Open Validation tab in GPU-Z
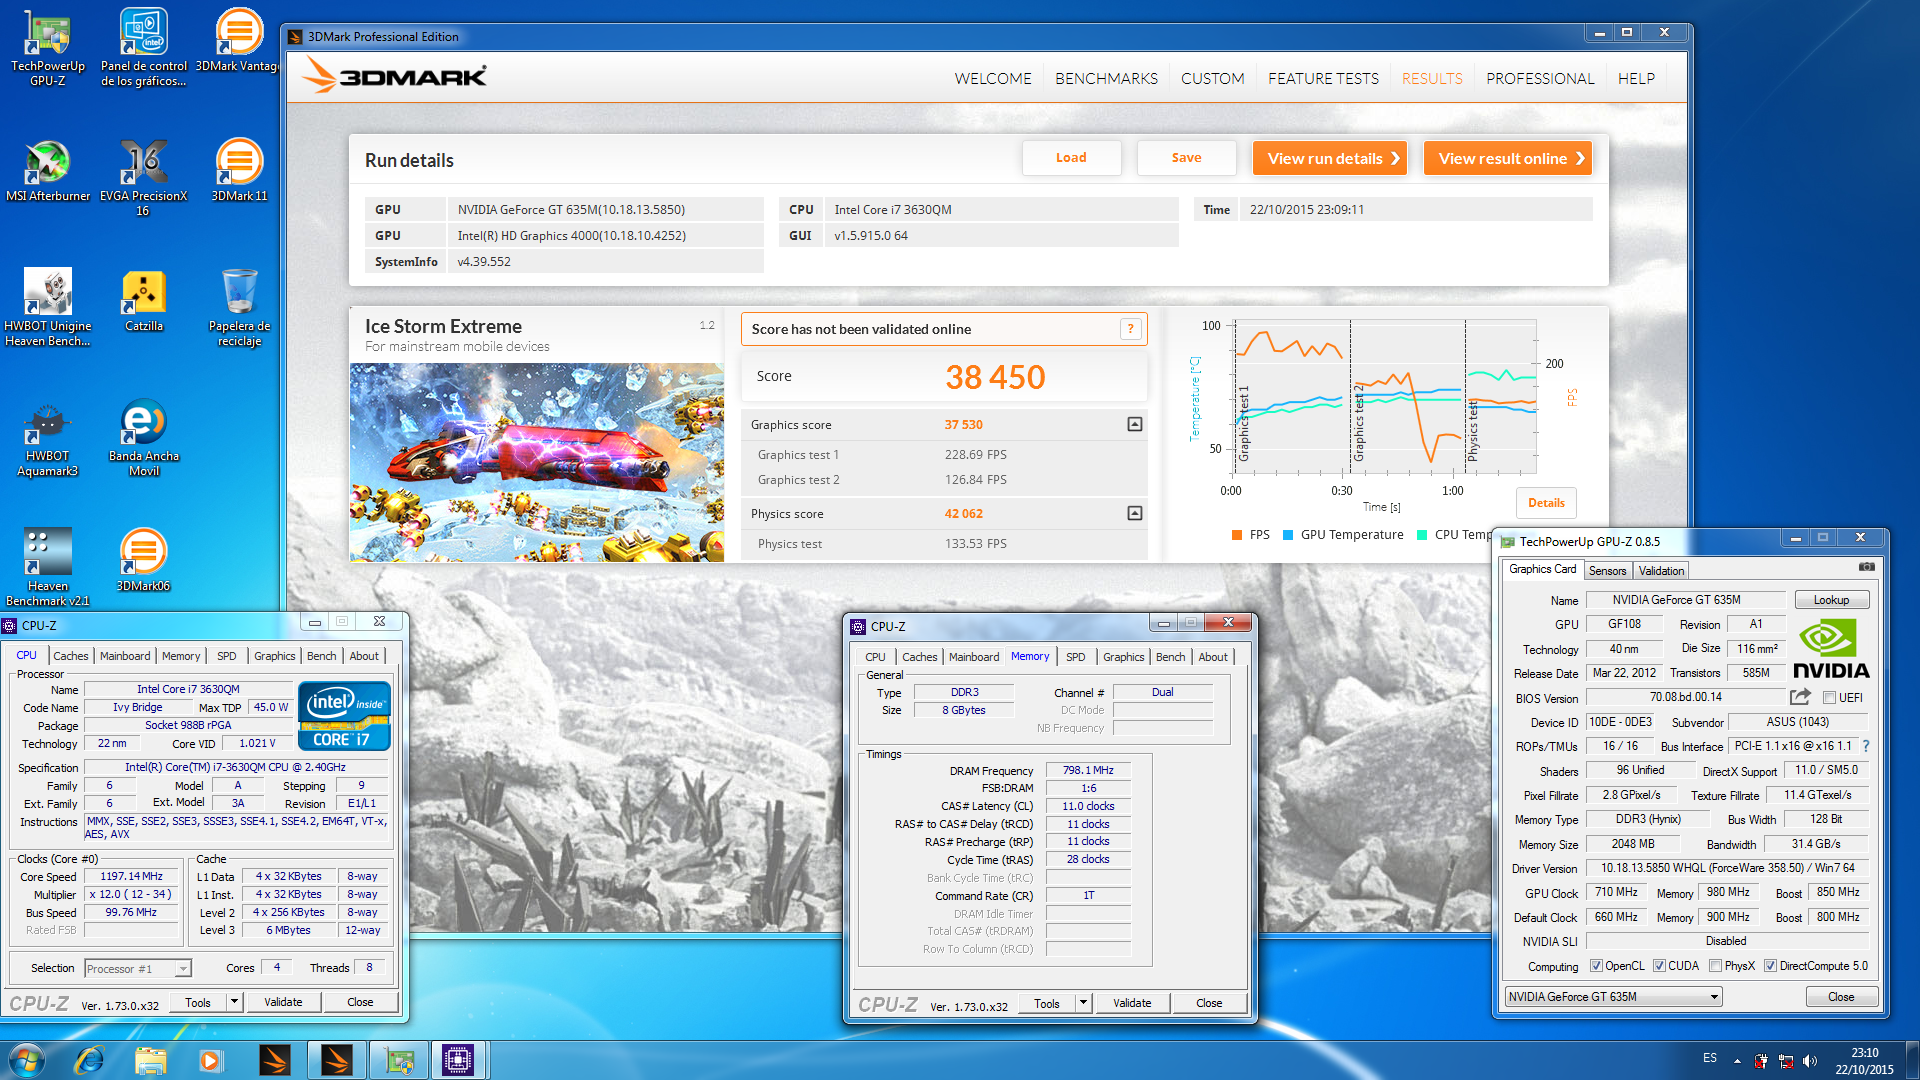Image resolution: width=1920 pixels, height=1080 pixels. tap(1661, 570)
